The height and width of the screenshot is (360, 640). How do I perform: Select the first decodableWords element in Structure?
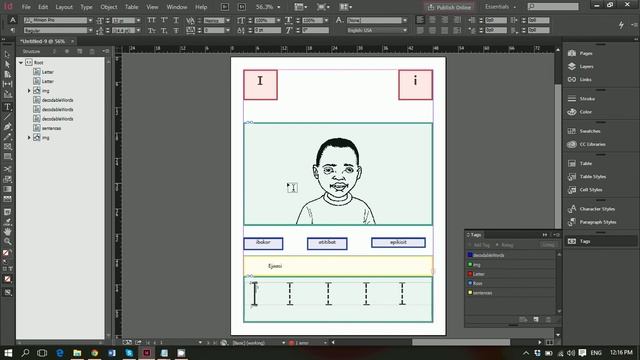pos(57,100)
